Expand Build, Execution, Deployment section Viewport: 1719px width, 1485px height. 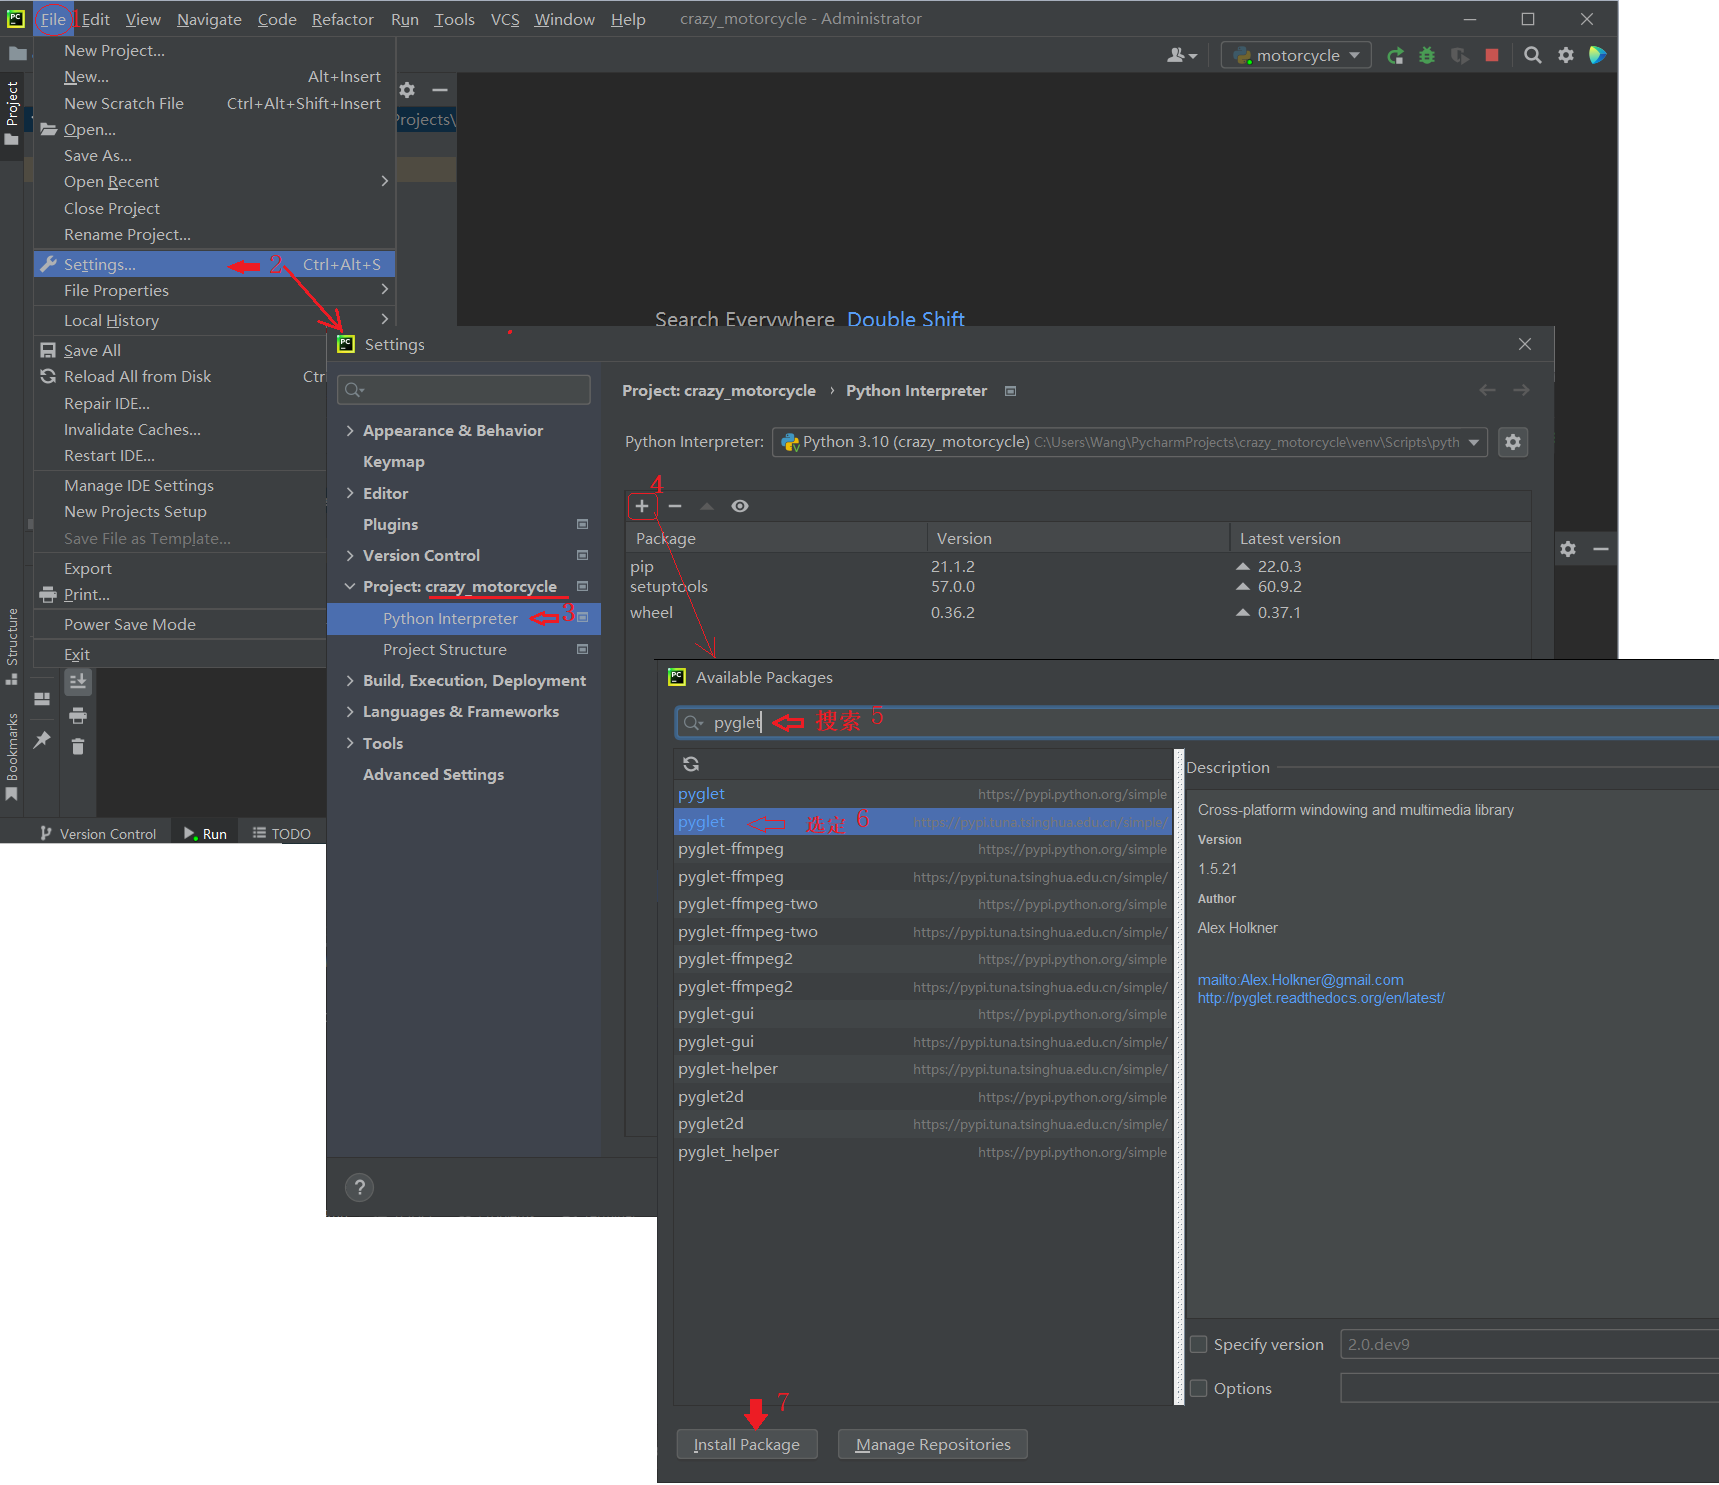(x=350, y=680)
